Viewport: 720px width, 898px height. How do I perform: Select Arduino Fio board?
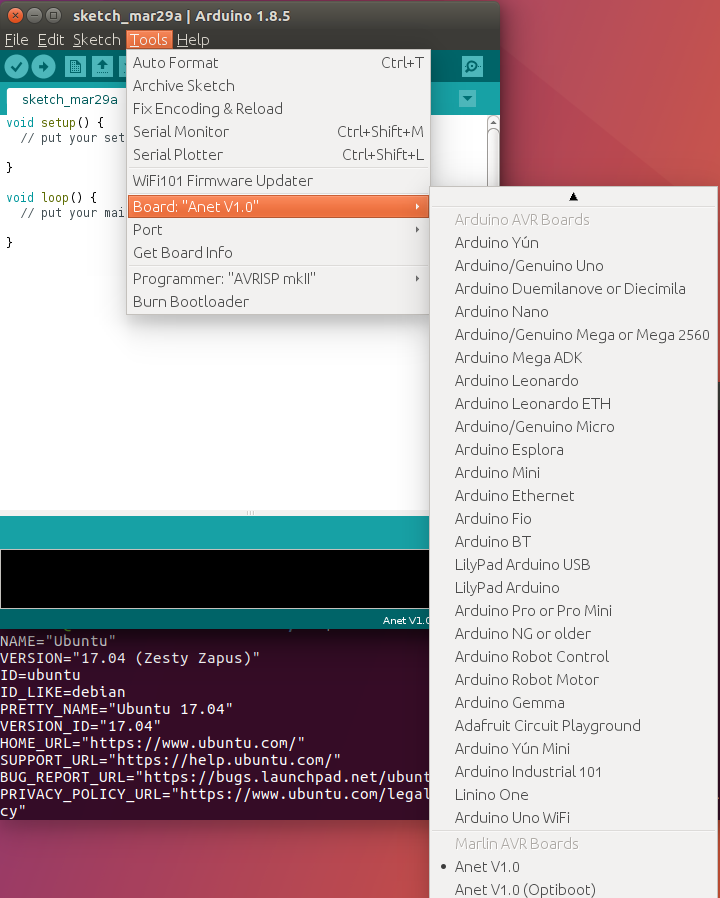click(x=574, y=518)
